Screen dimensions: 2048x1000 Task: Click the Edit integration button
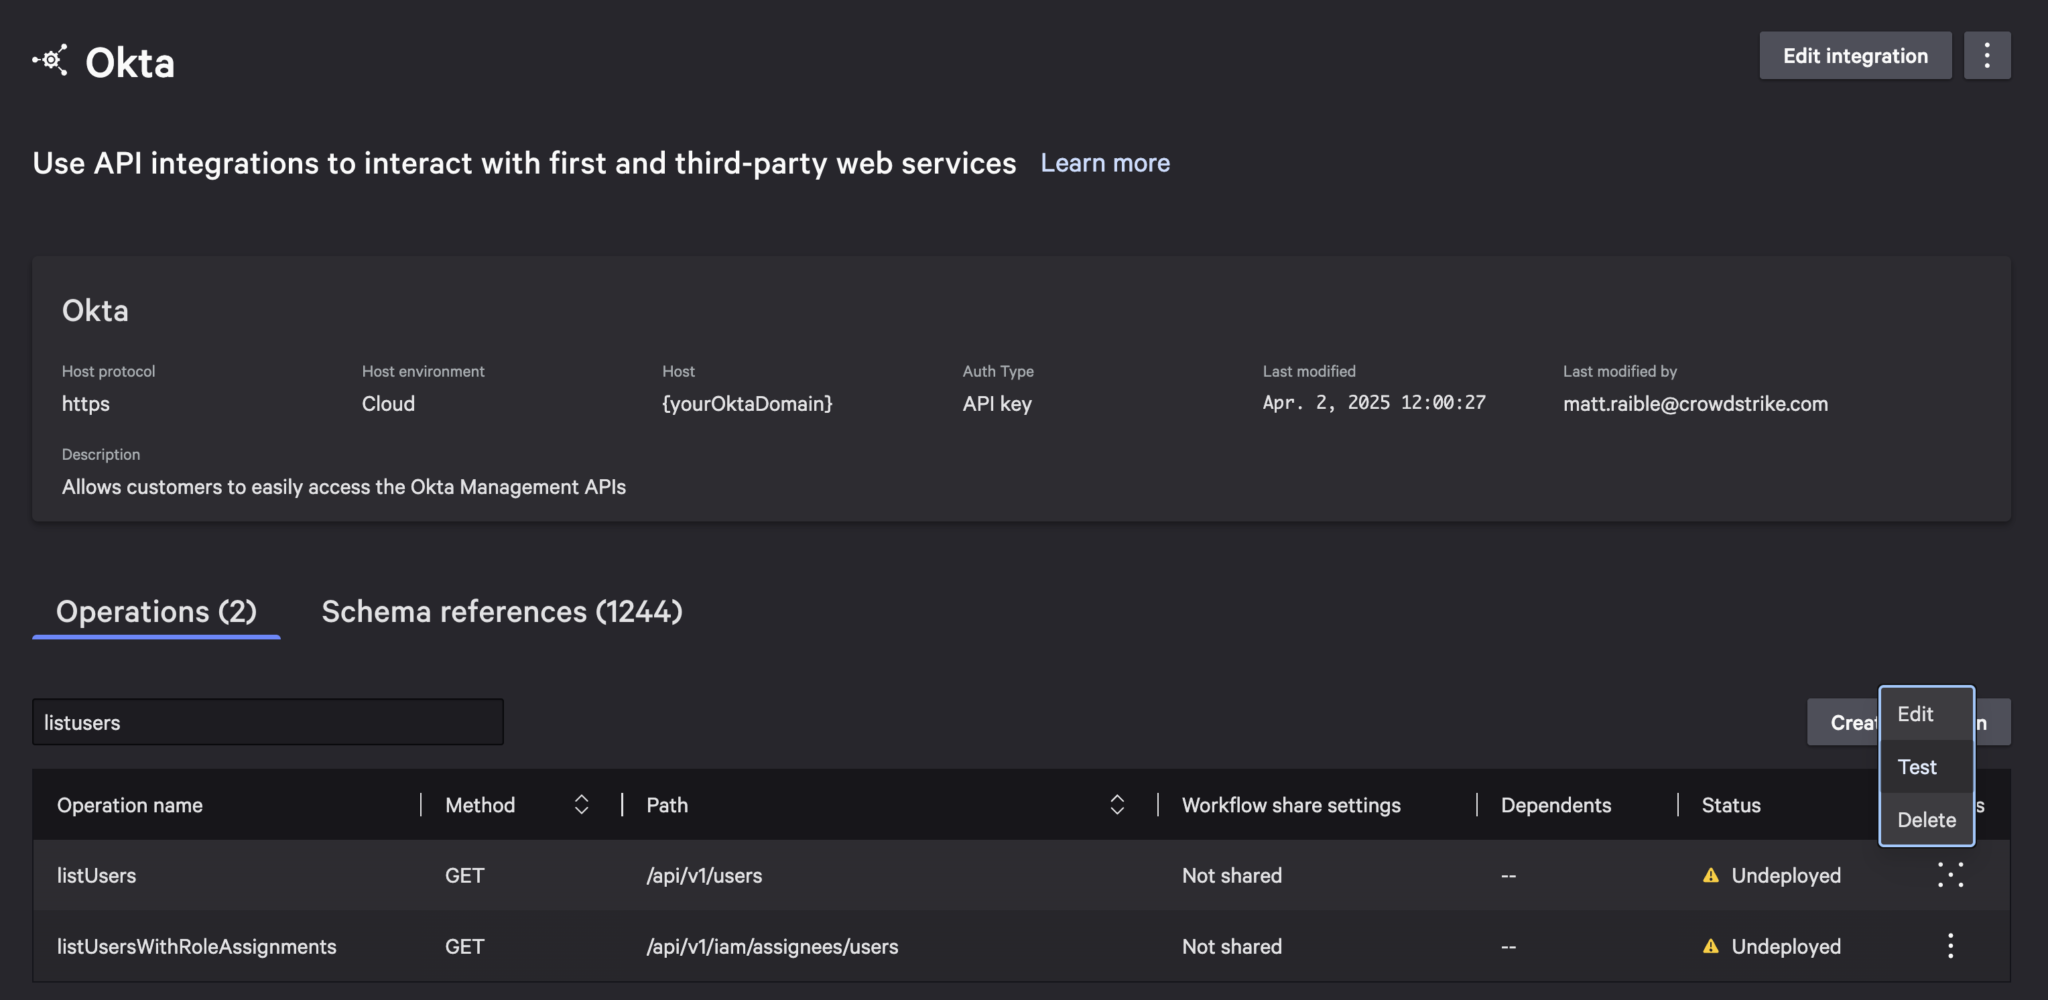click(1855, 55)
